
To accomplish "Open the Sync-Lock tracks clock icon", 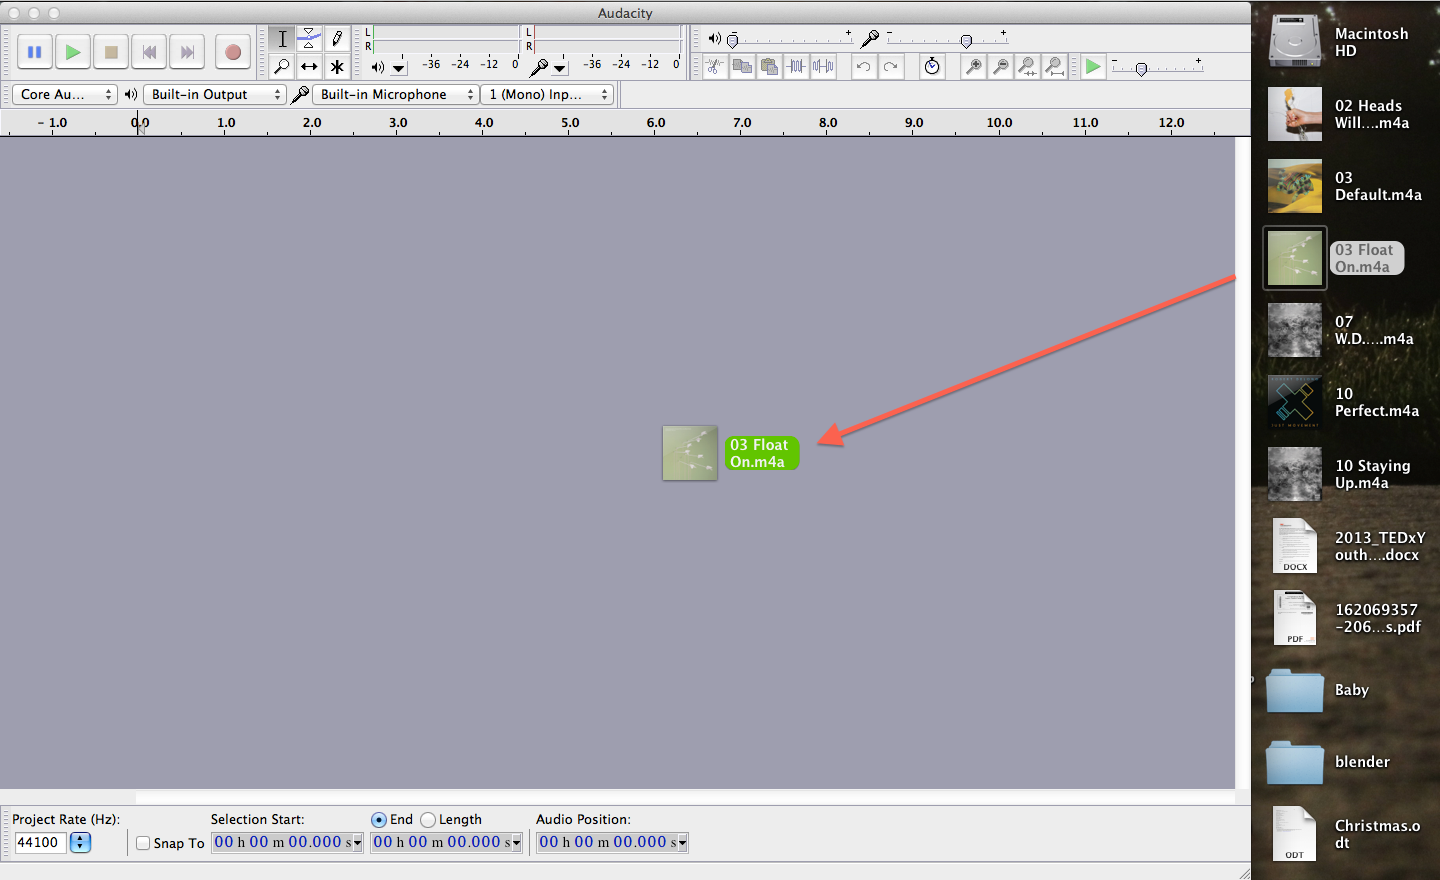I will [932, 67].
